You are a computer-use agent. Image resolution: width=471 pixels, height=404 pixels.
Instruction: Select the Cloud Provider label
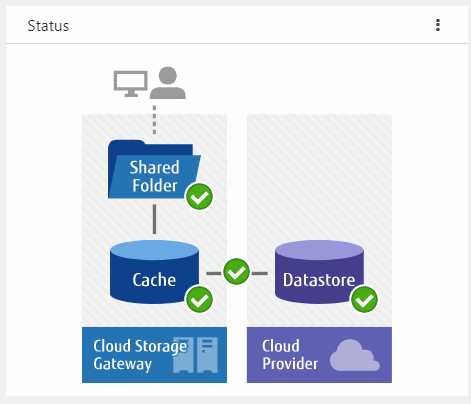tap(290, 355)
